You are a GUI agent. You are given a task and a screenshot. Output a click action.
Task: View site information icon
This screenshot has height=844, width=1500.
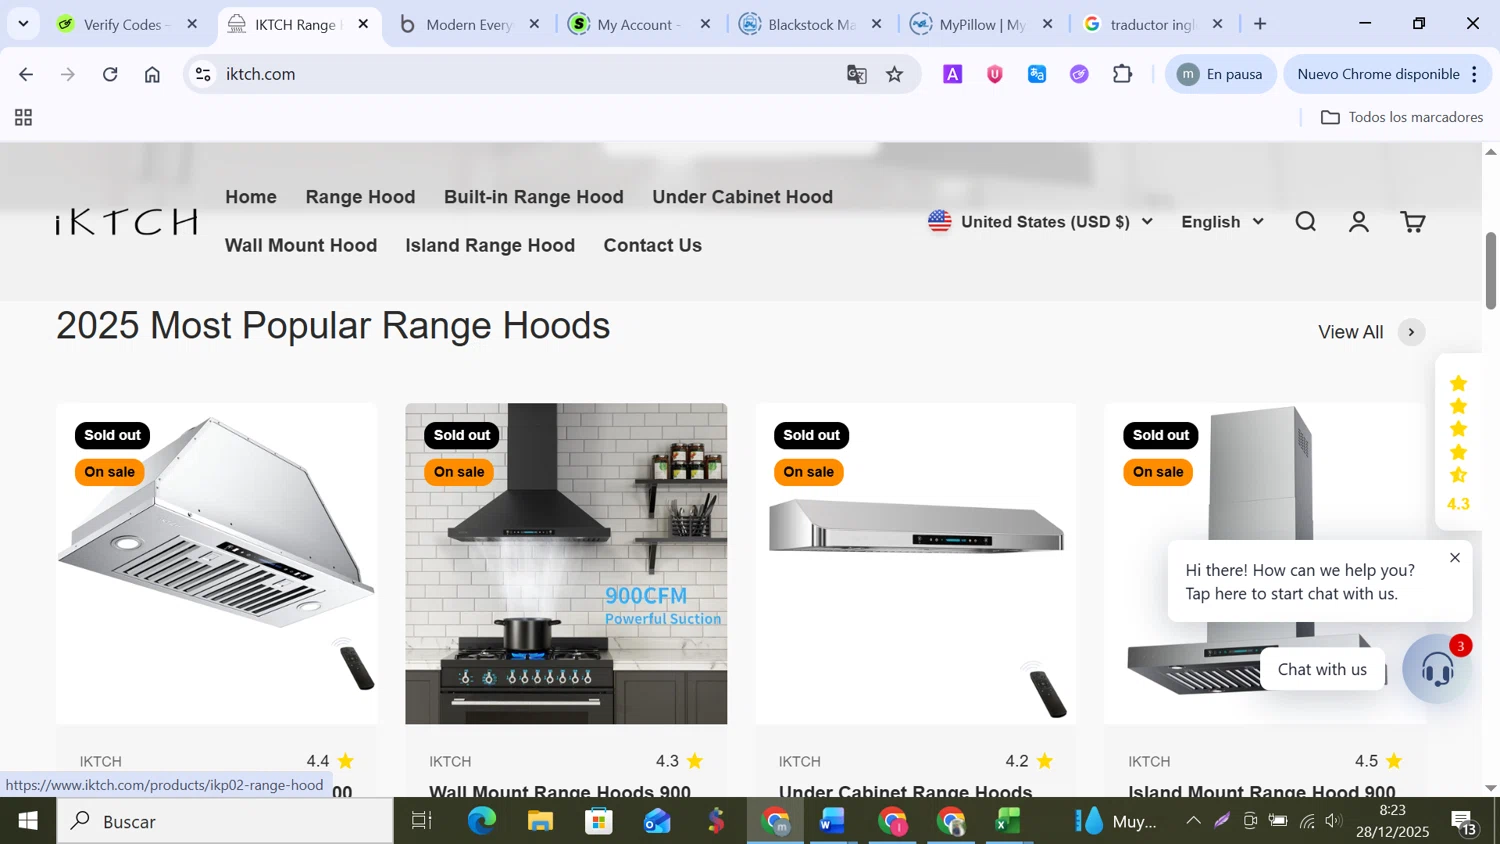pyautogui.click(x=203, y=74)
